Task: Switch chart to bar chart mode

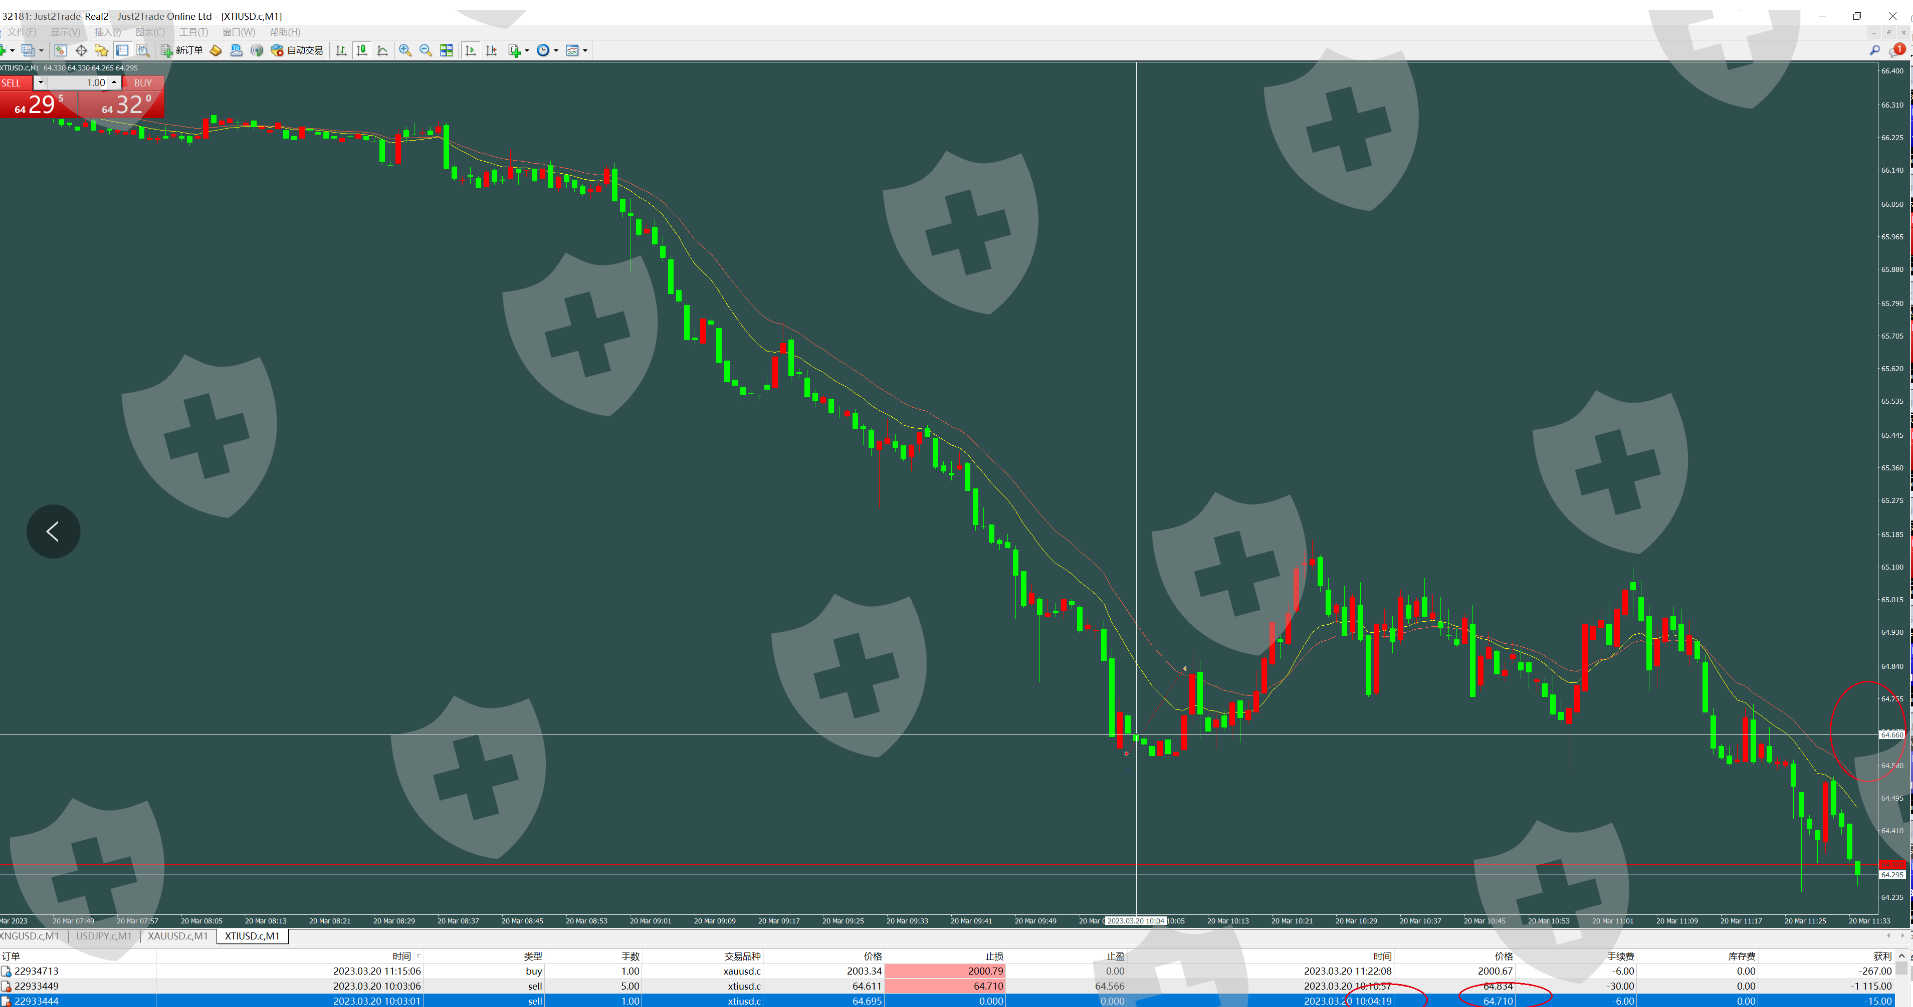Action: (341, 50)
